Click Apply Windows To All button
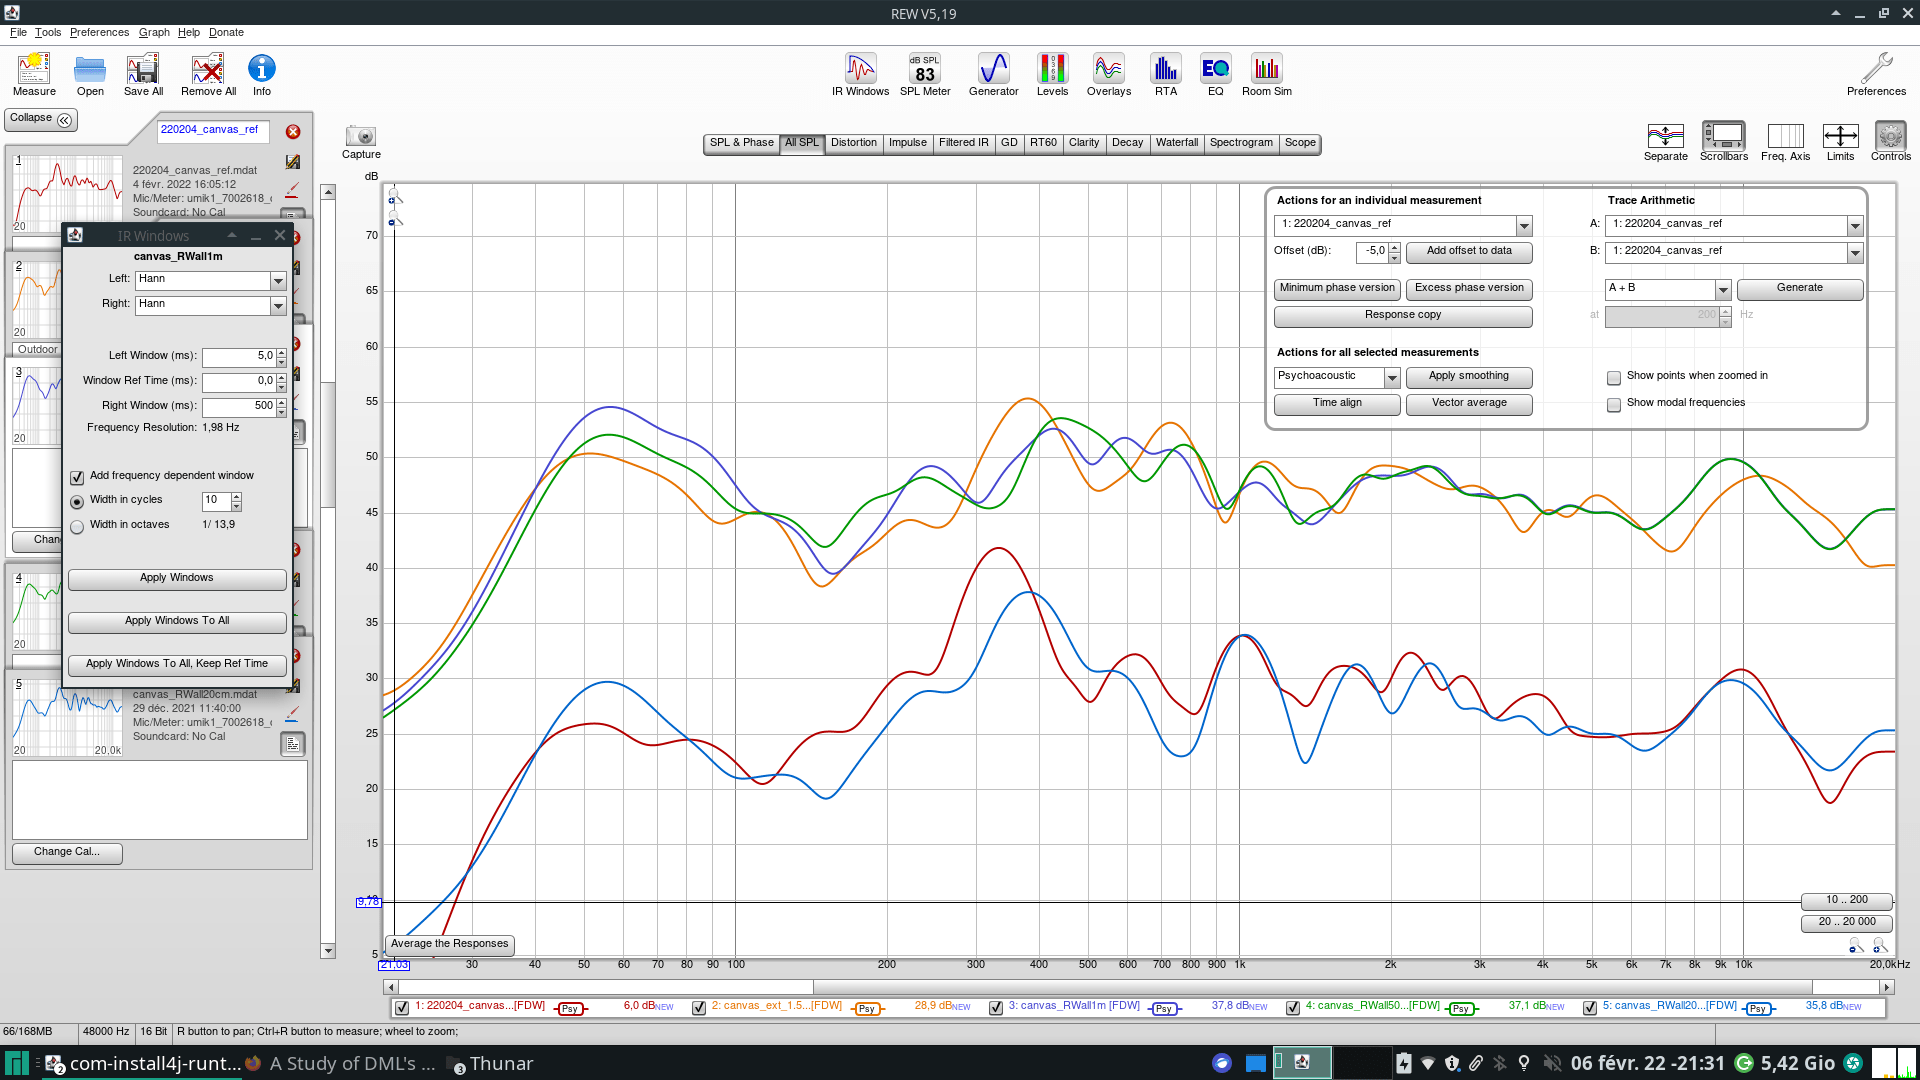The width and height of the screenshot is (1920, 1080). (176, 621)
